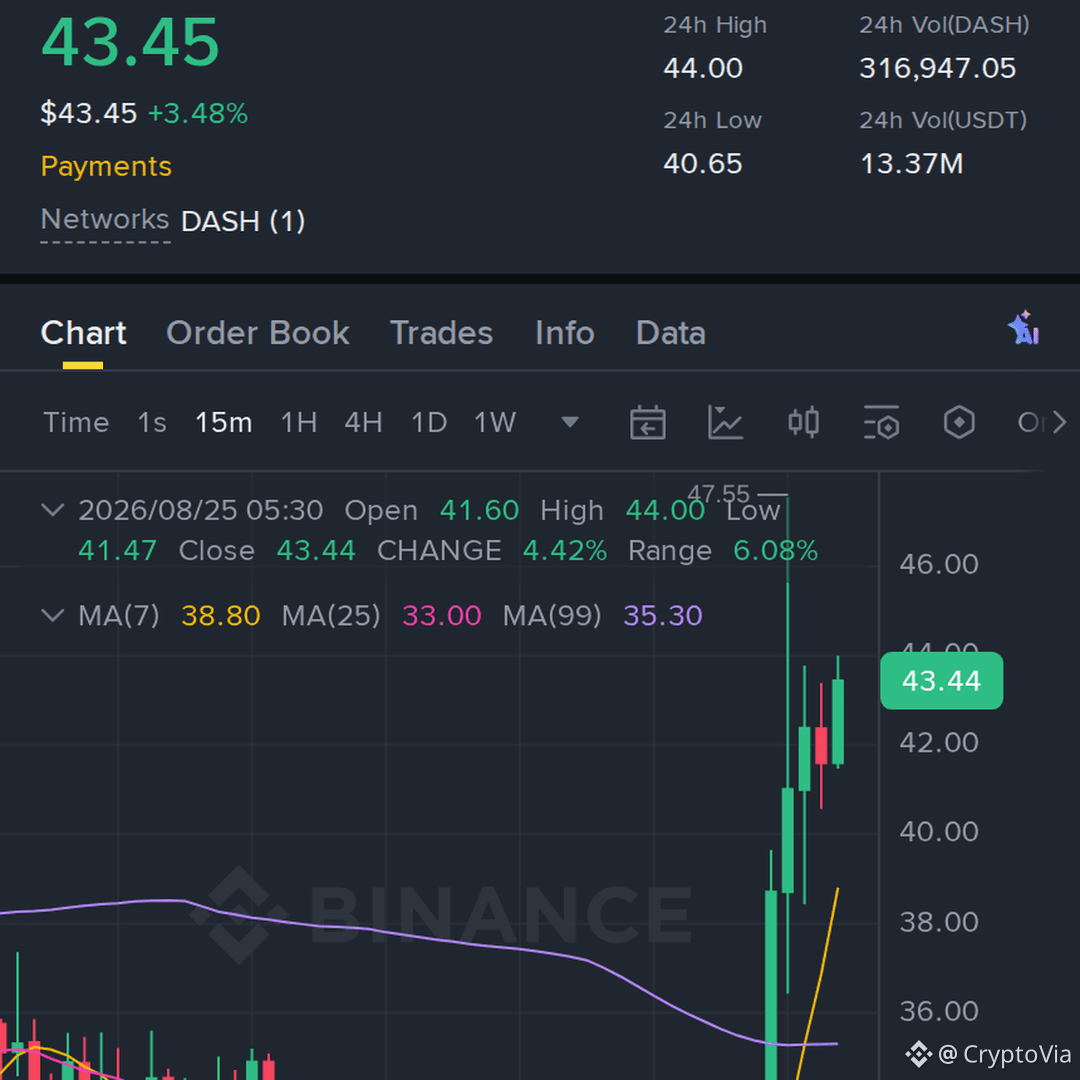This screenshot has width=1080, height=1080.
Task: Collapse the OHLC info row chevron
Action: 52,510
